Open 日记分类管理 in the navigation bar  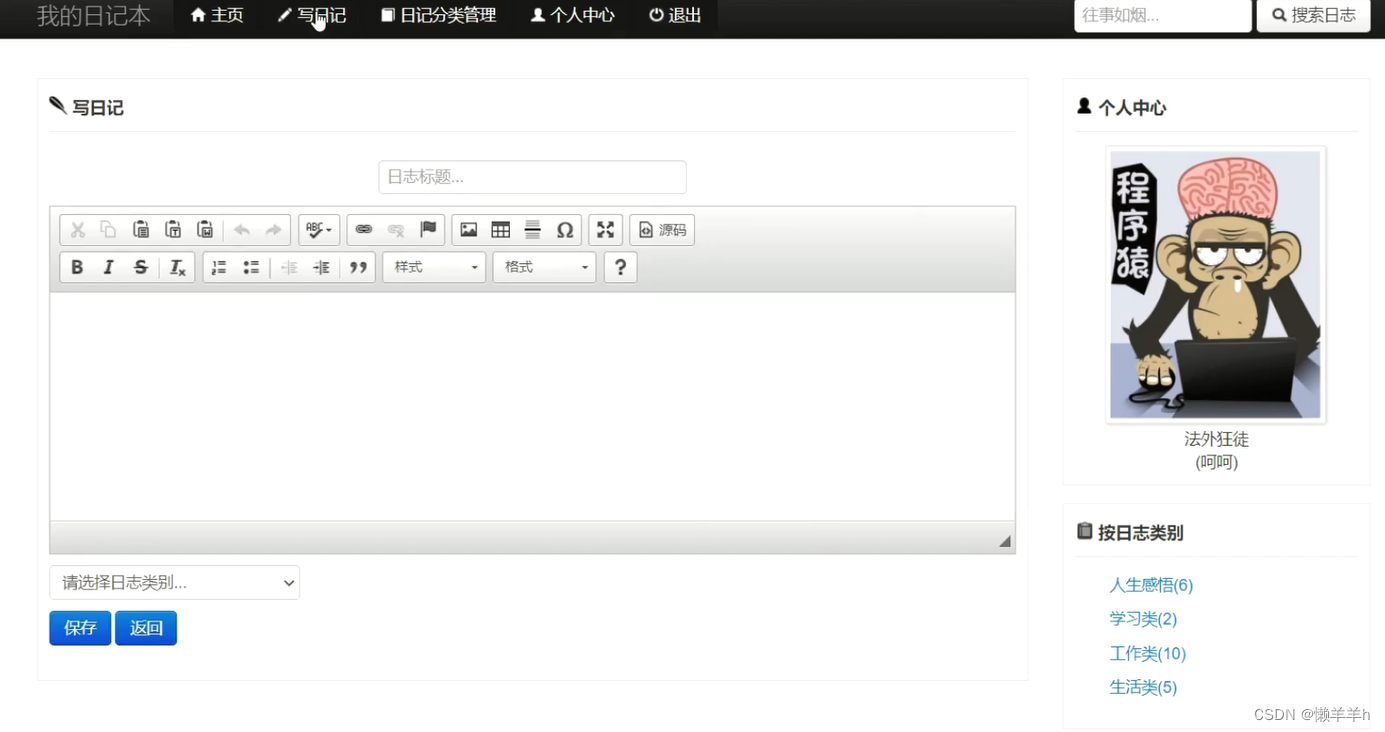point(438,15)
